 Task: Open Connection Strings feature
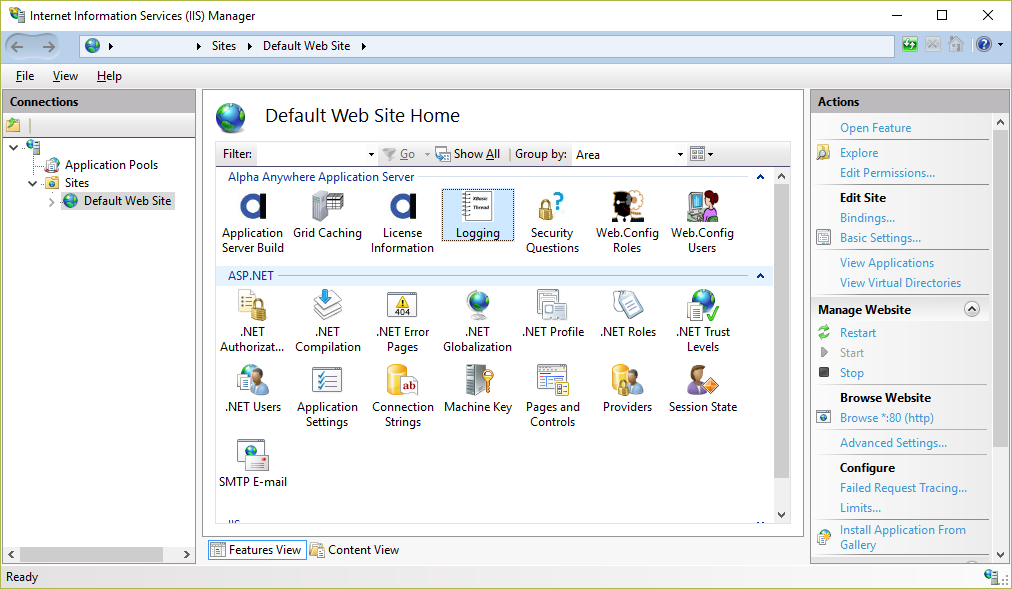point(402,396)
